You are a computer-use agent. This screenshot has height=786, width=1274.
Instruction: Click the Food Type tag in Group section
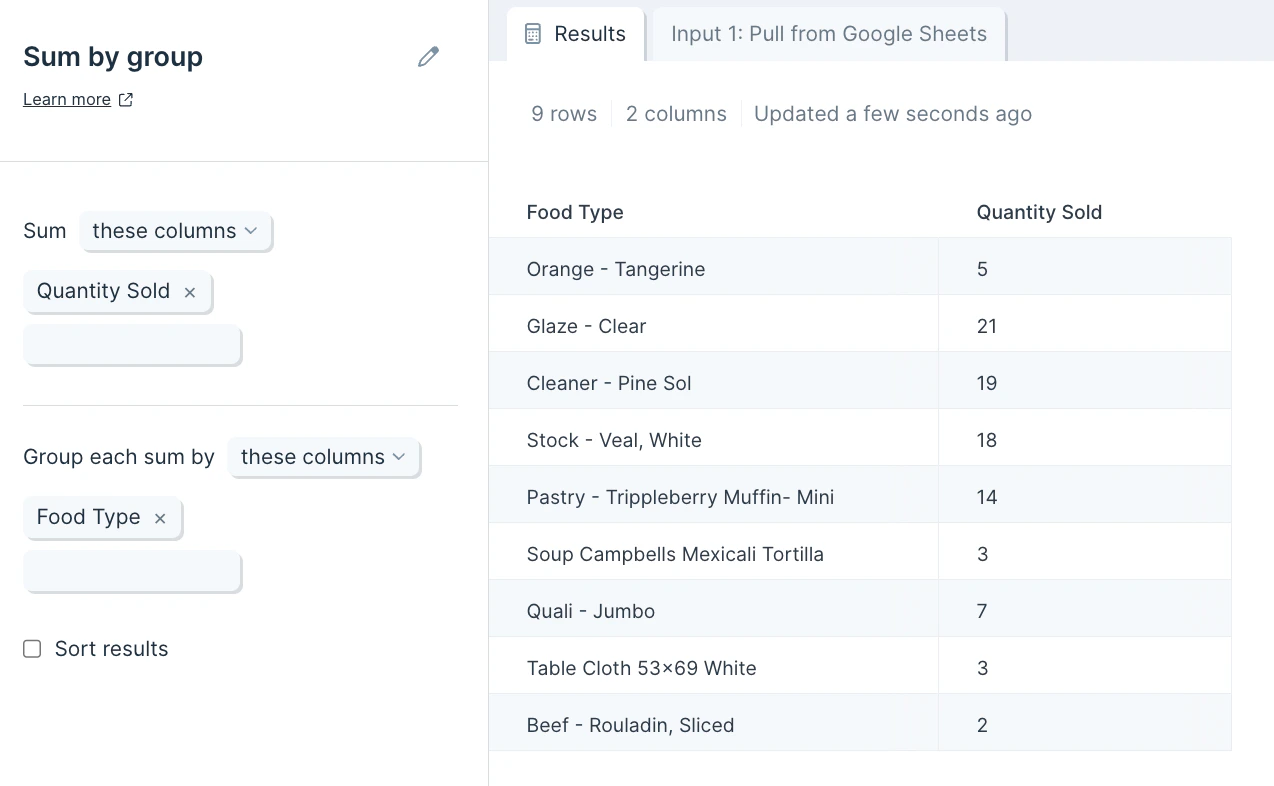pos(88,517)
